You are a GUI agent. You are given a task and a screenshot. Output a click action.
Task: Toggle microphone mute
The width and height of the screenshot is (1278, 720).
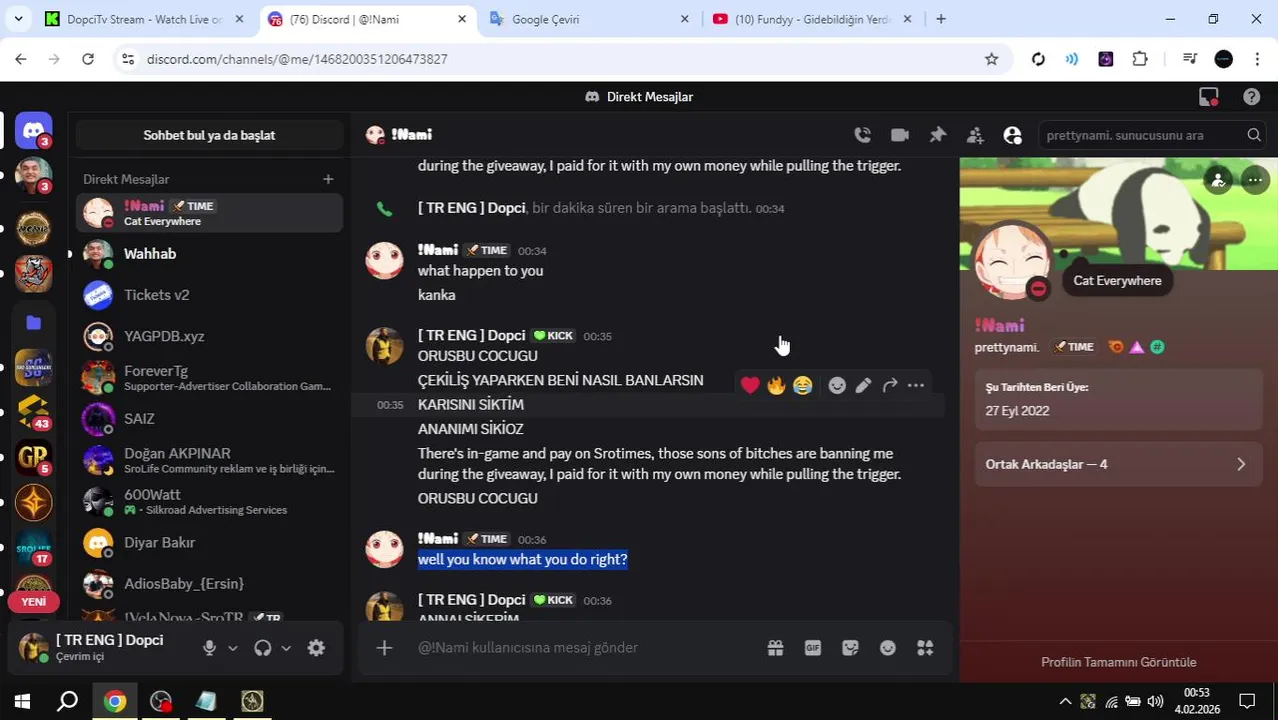tap(209, 648)
